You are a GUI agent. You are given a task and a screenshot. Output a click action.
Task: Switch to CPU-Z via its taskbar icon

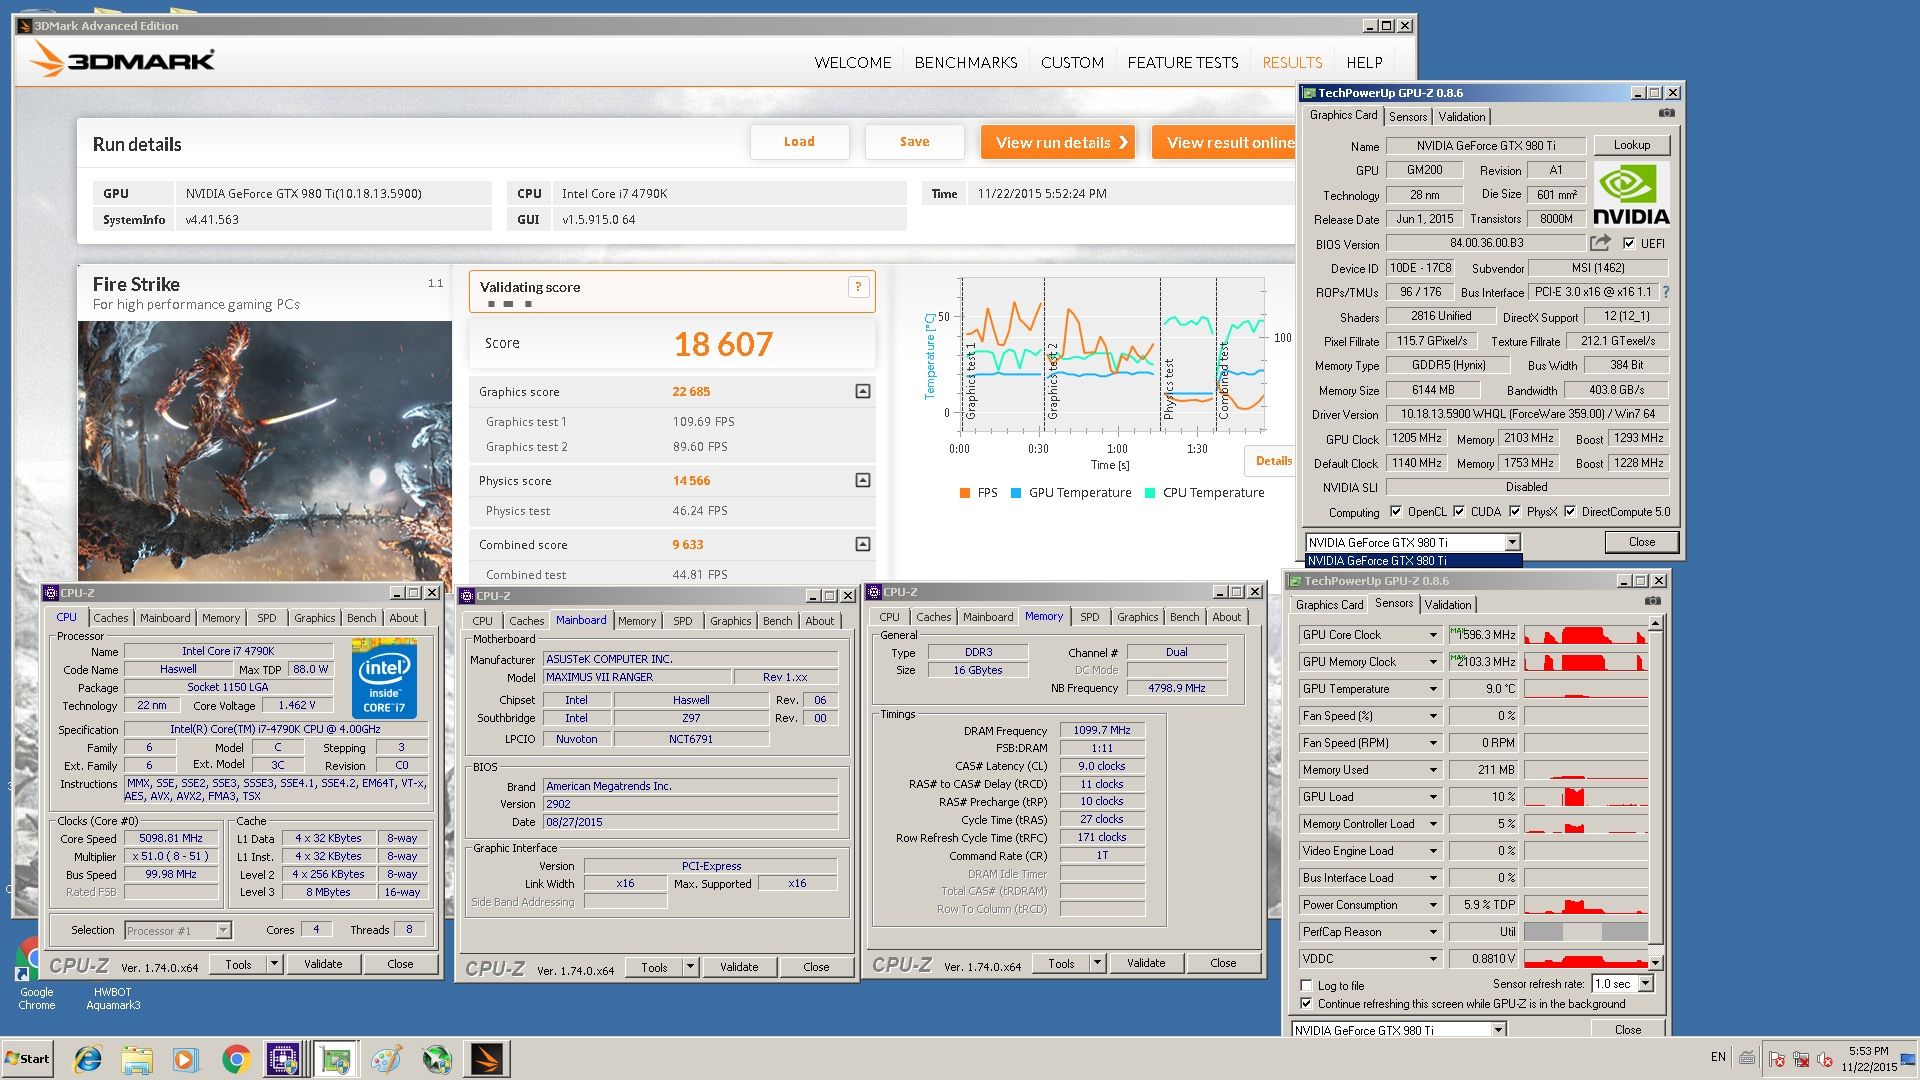(284, 1058)
